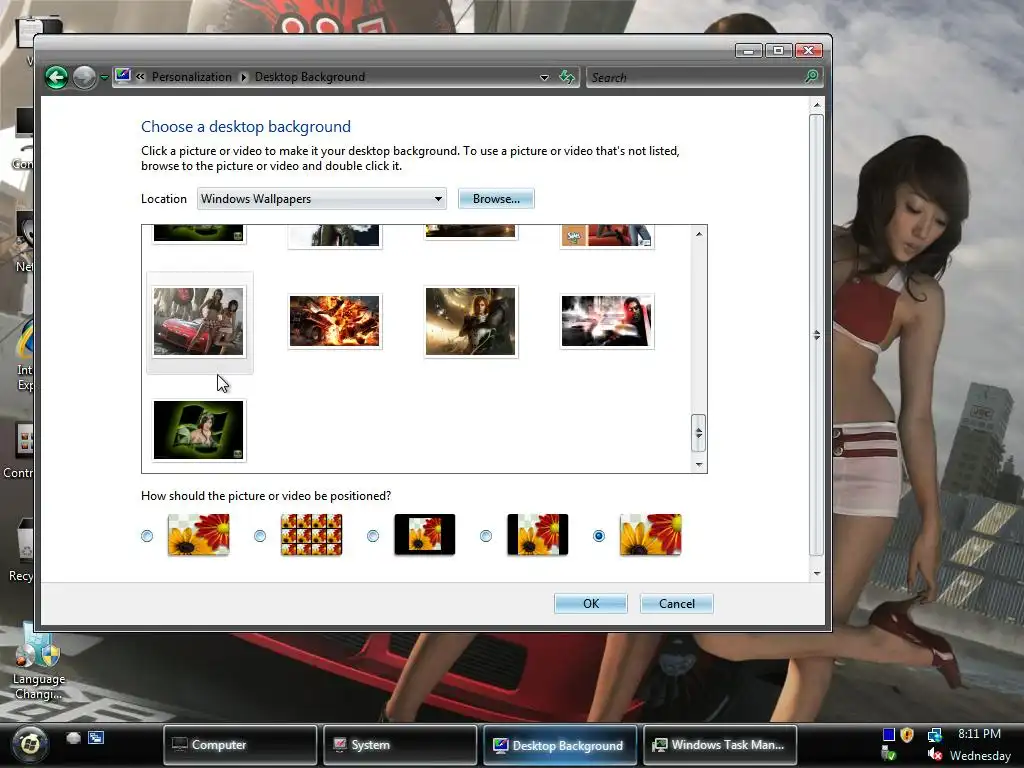Open Language Changing desktop shortcut

(x=38, y=661)
